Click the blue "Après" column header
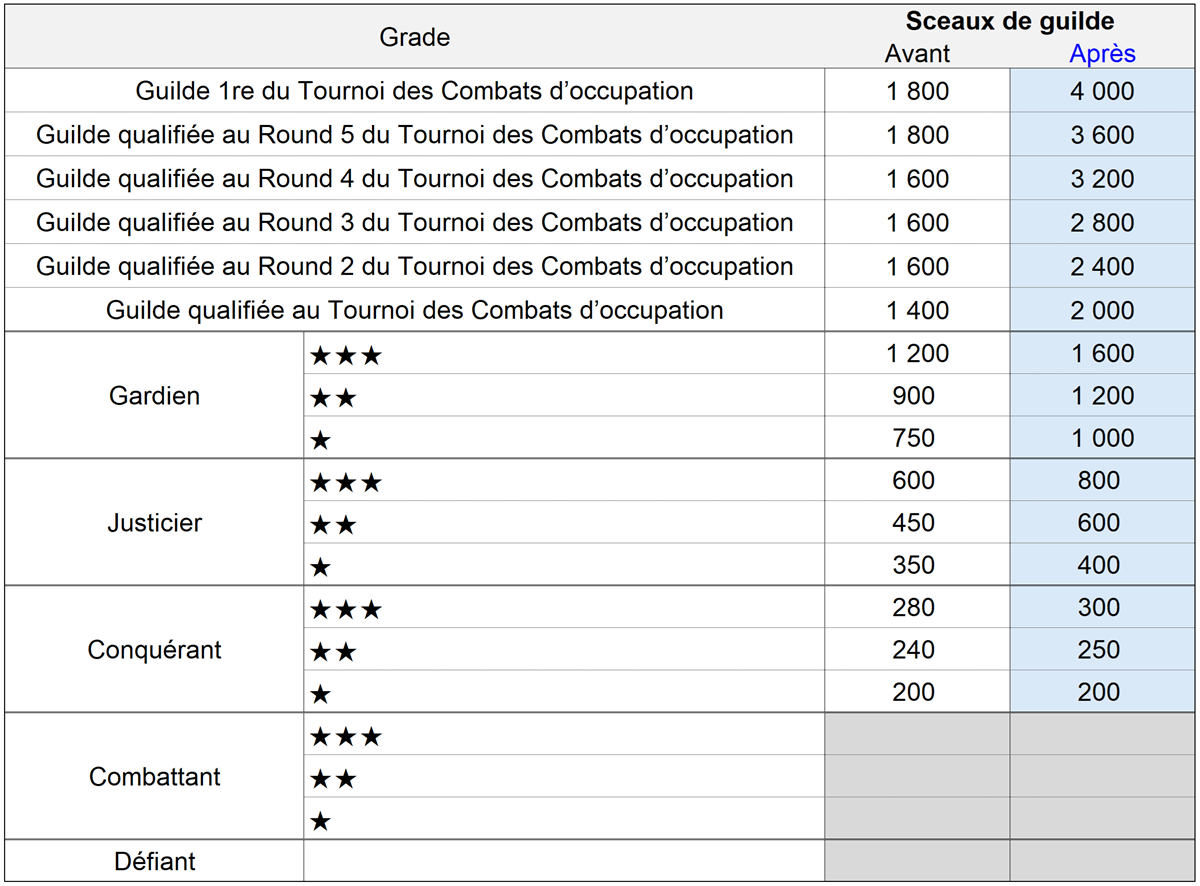The width and height of the screenshot is (1200, 886). [1102, 54]
